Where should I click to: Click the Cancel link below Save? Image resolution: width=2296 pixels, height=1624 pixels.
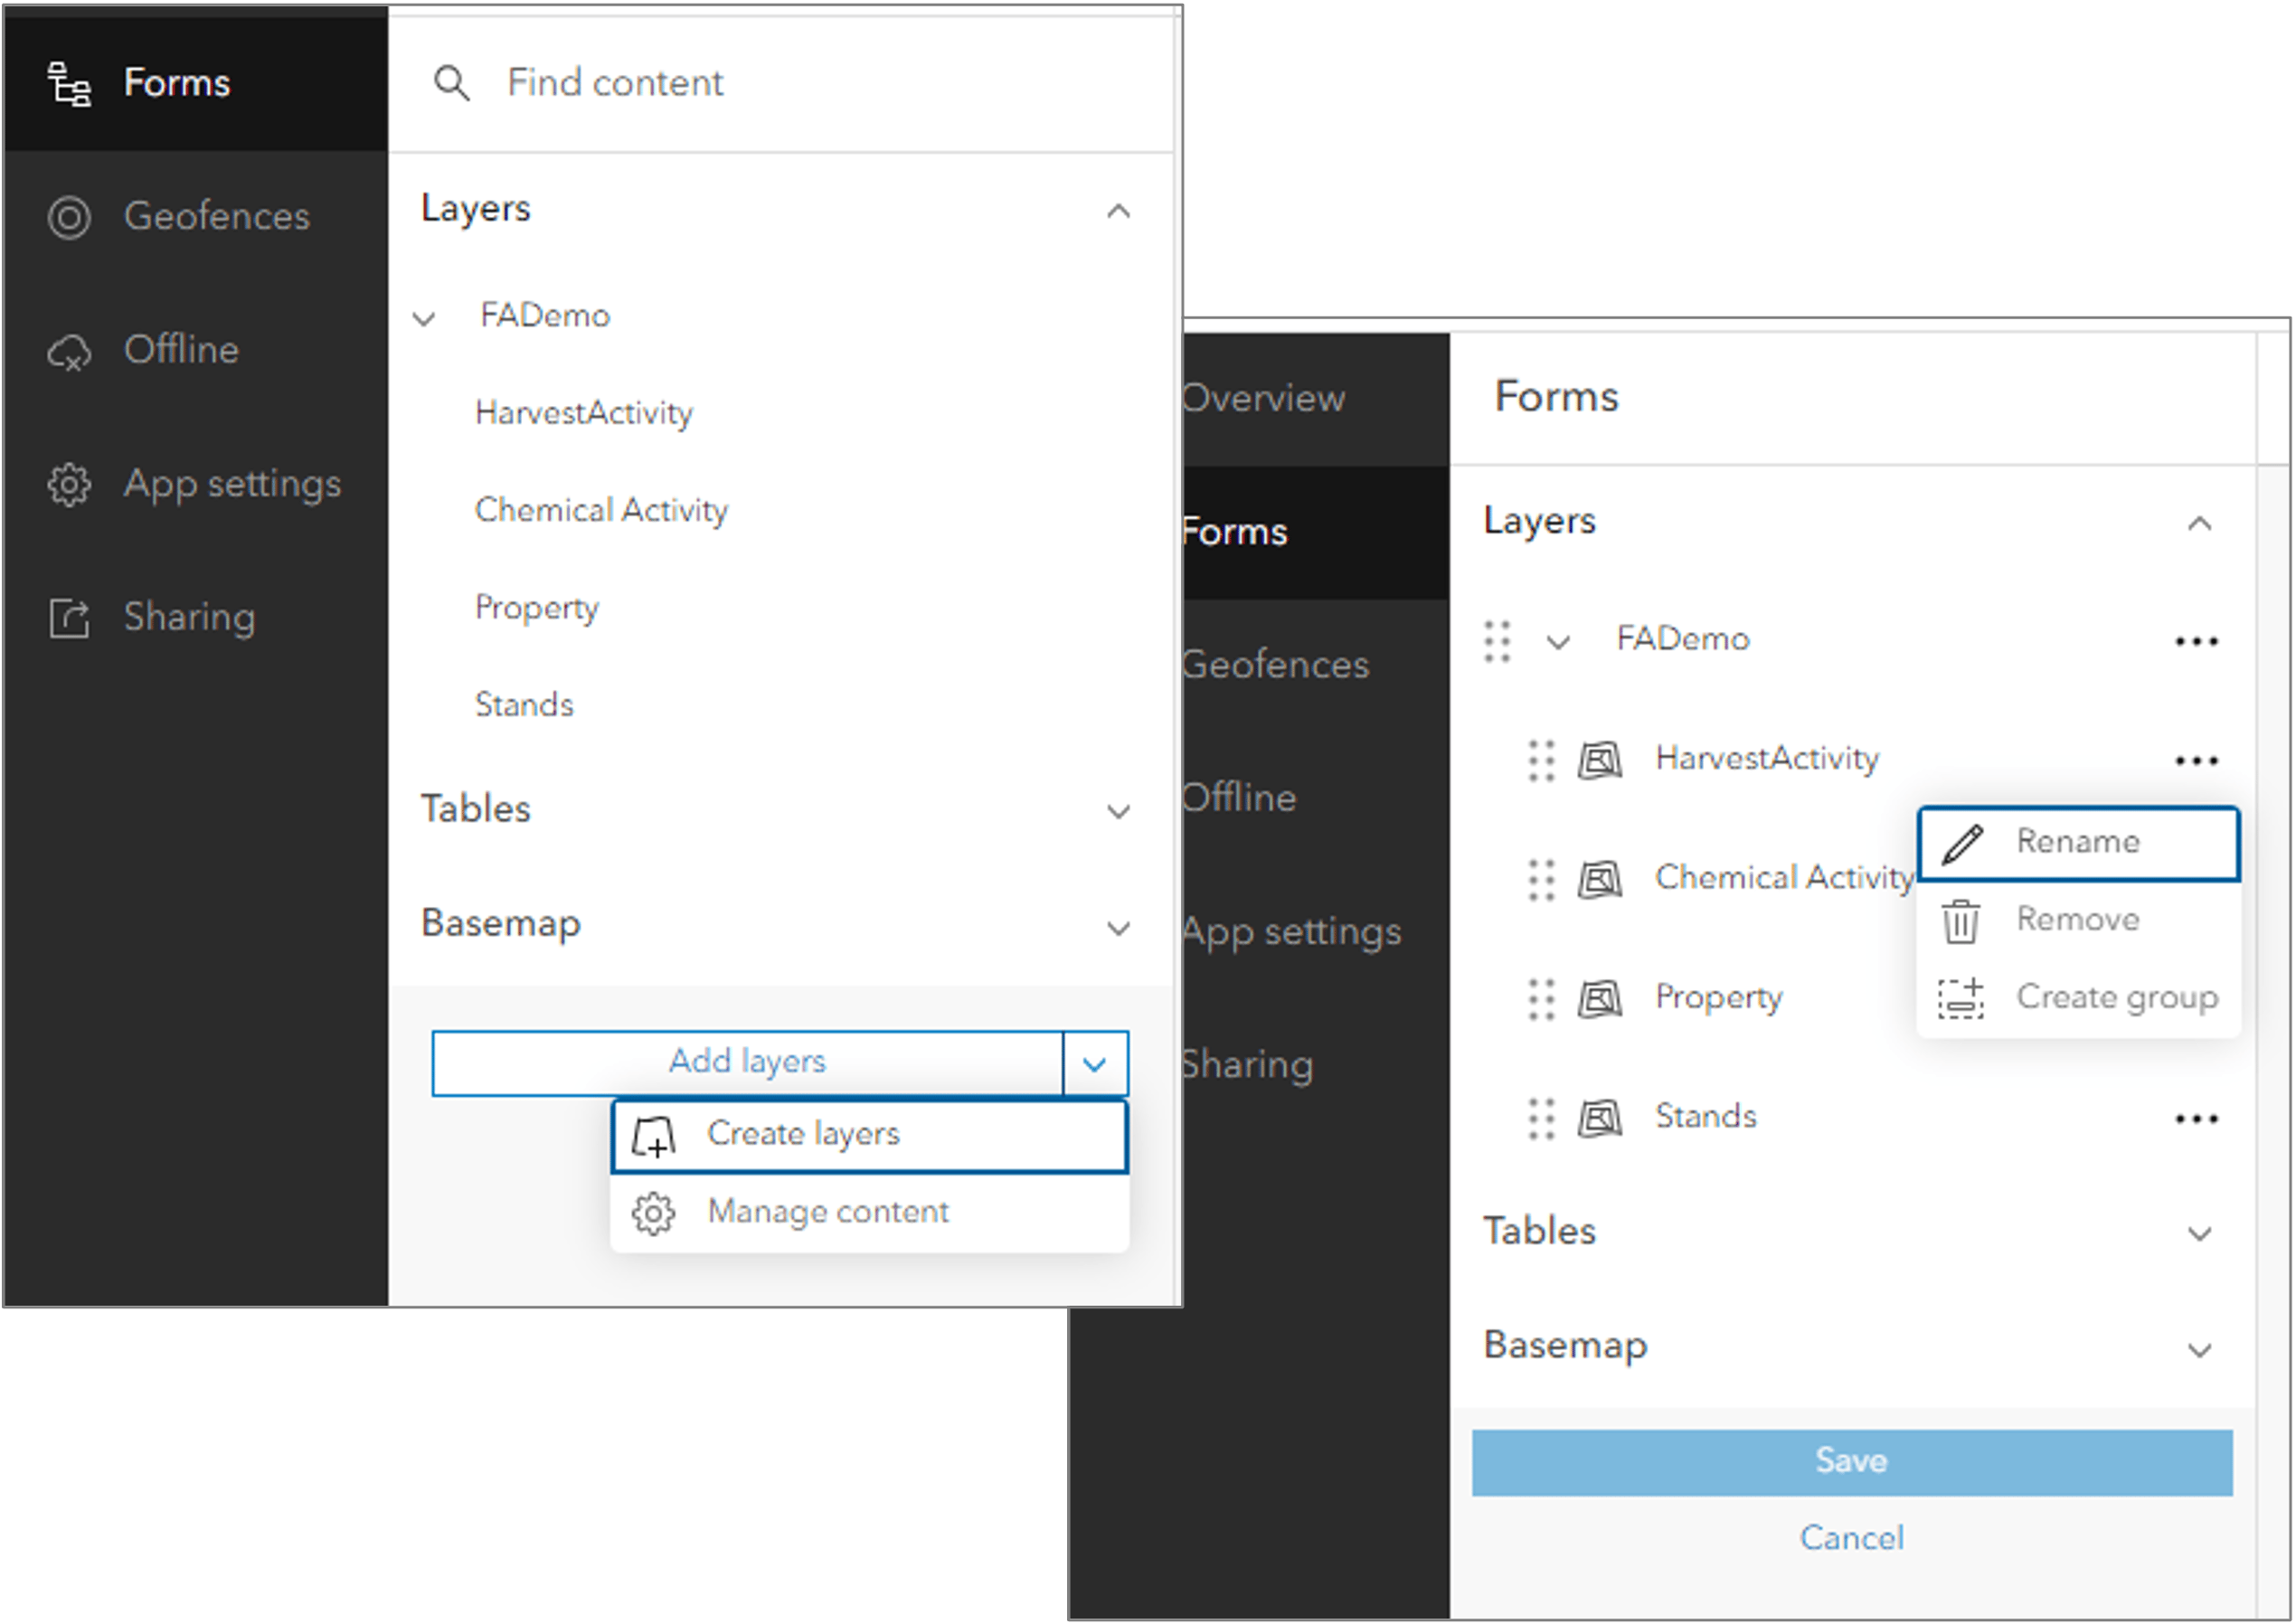coord(1851,1538)
